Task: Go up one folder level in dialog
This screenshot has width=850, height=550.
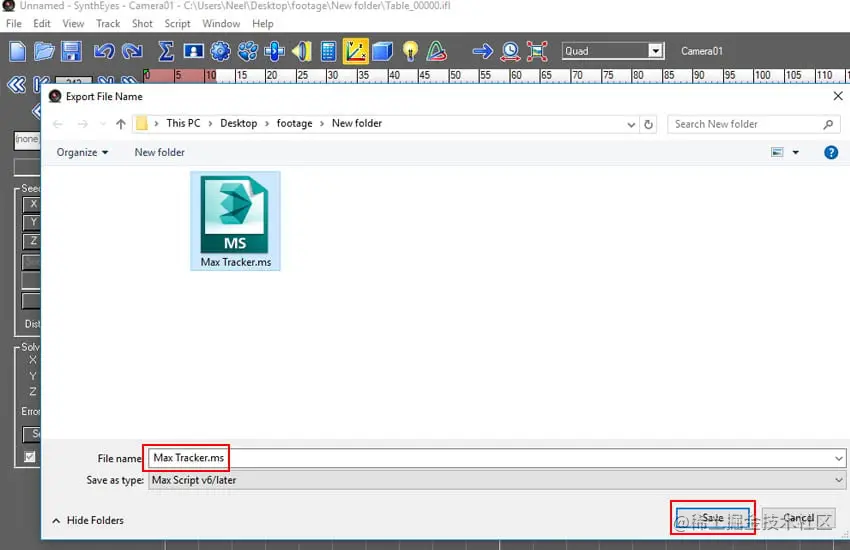Action: click(x=120, y=124)
